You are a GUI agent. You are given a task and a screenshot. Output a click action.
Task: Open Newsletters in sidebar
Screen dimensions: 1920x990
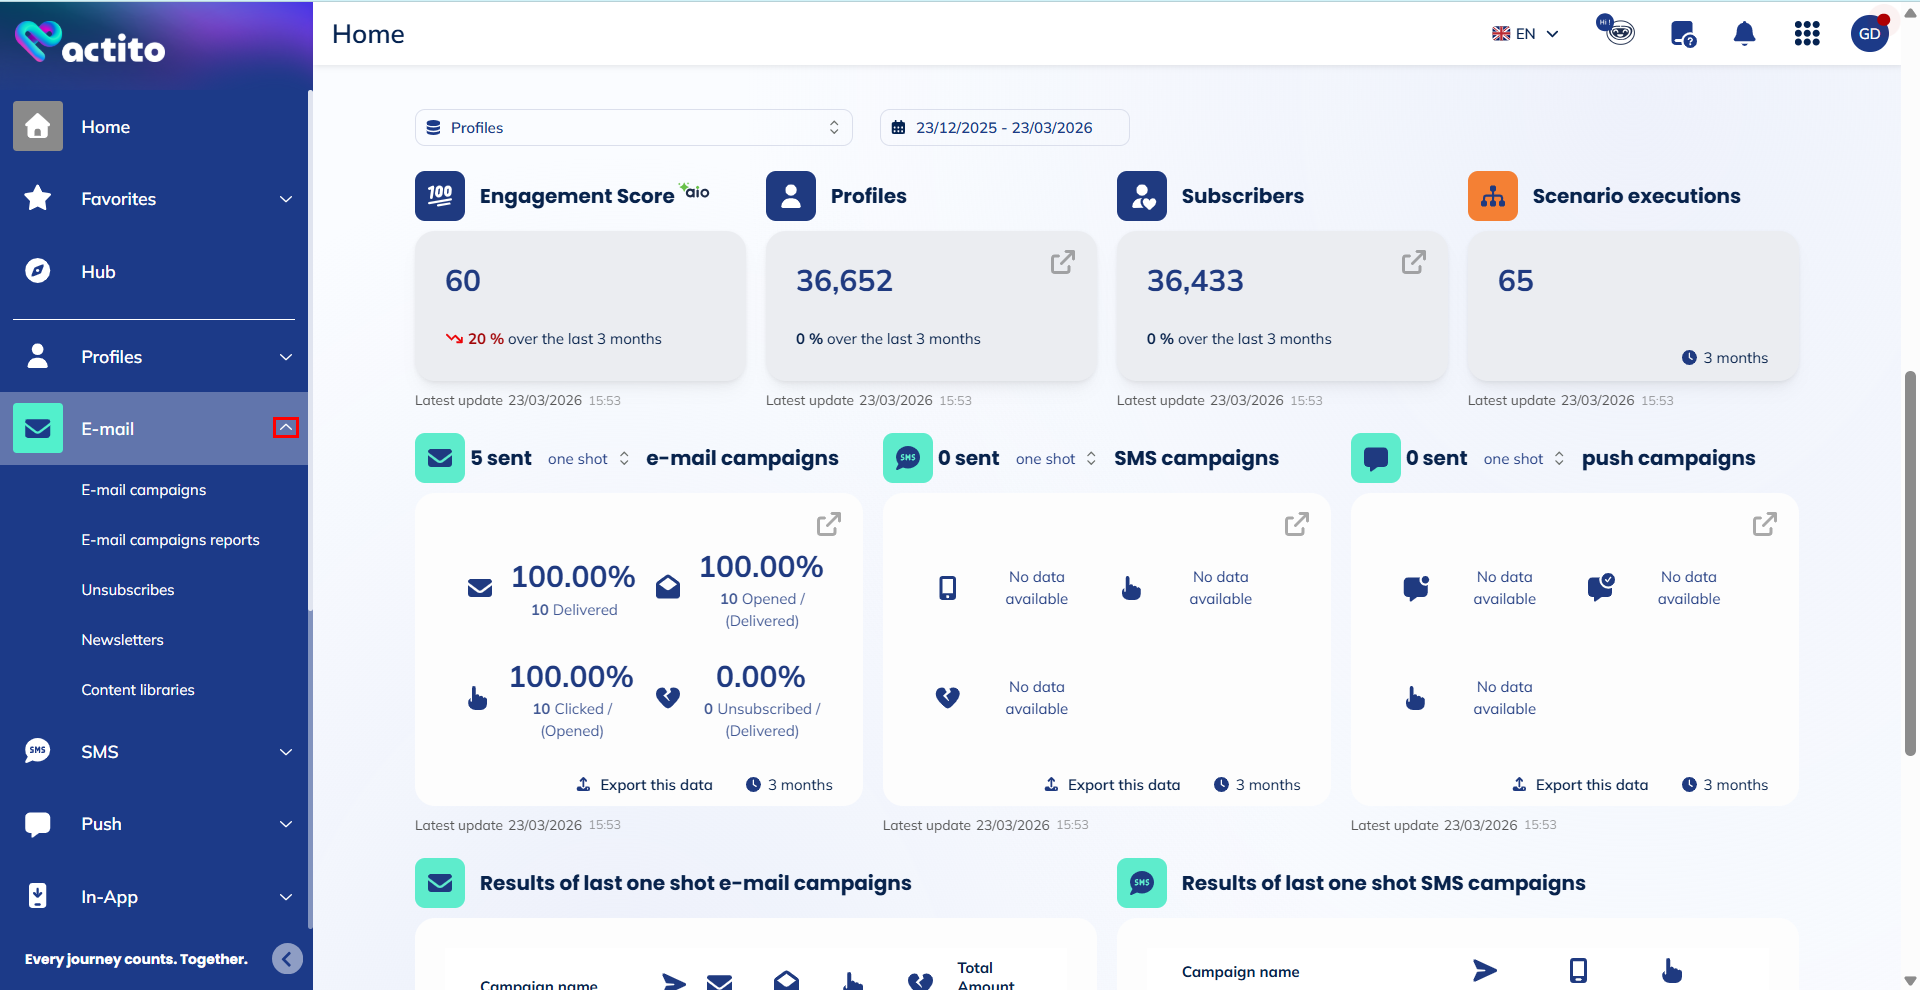click(122, 640)
